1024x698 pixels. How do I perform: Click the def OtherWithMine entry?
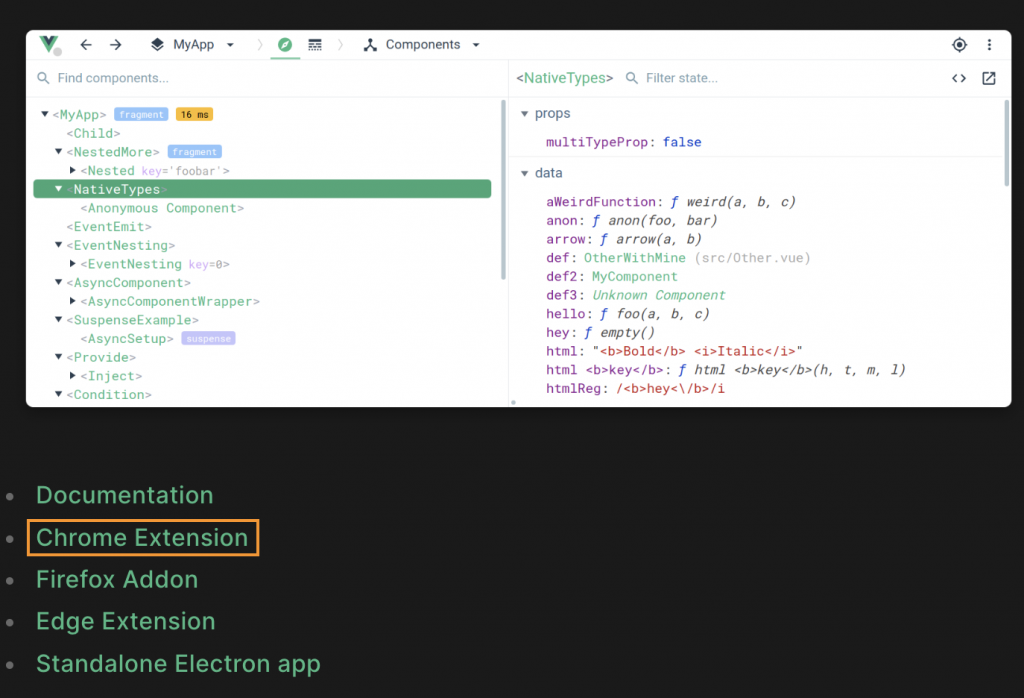coord(678,258)
